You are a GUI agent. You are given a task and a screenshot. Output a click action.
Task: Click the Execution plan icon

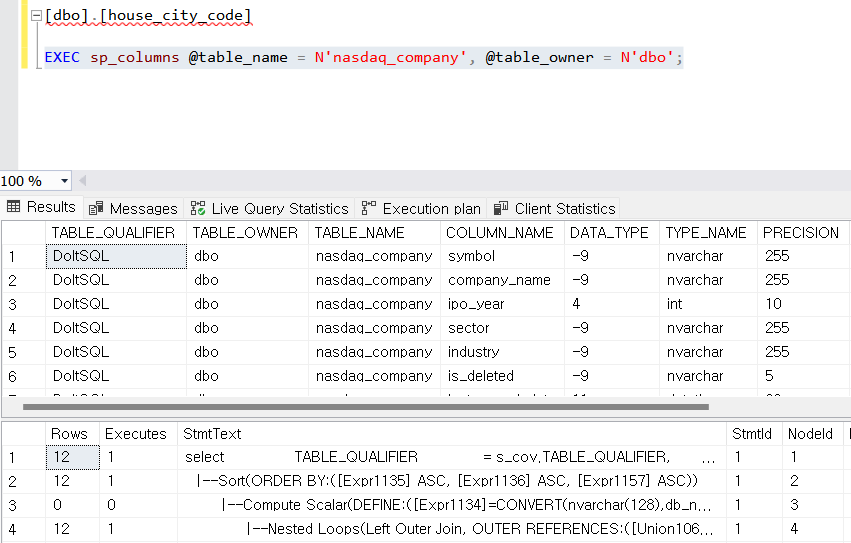369,208
